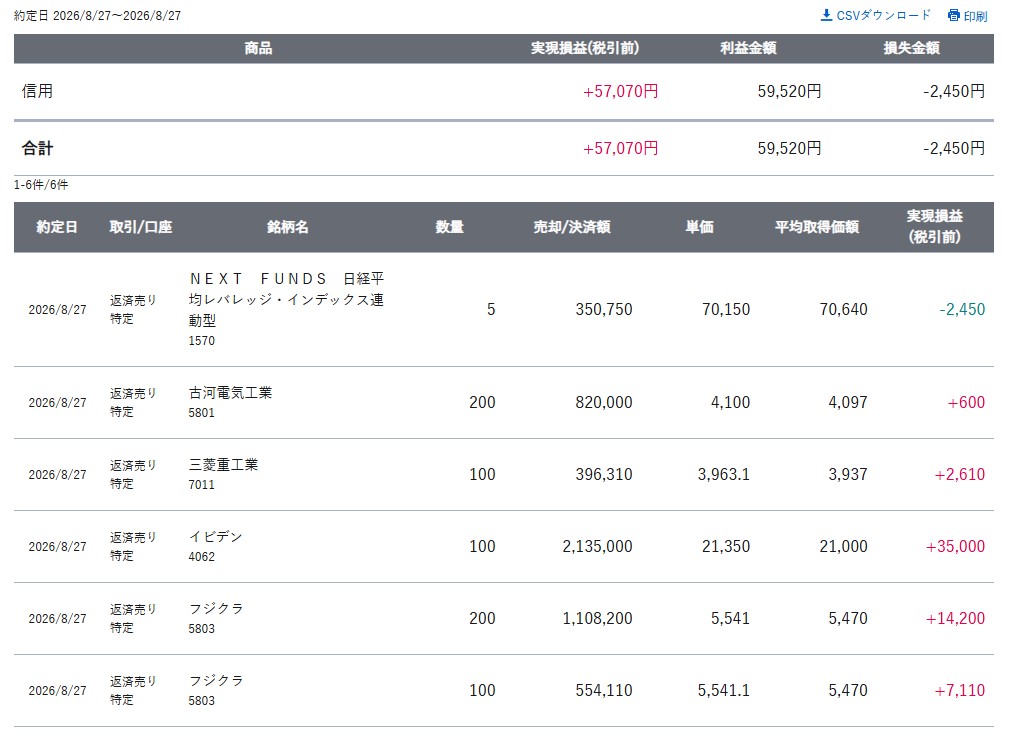Click the イビデン stock name
The image size is (1019, 742).
pyautogui.click(x=216, y=537)
